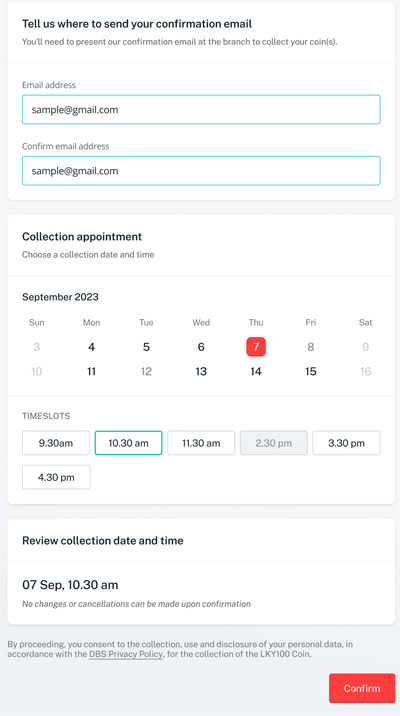Pick September 11 as collection date
The width and height of the screenshot is (400, 716).
coord(91,371)
